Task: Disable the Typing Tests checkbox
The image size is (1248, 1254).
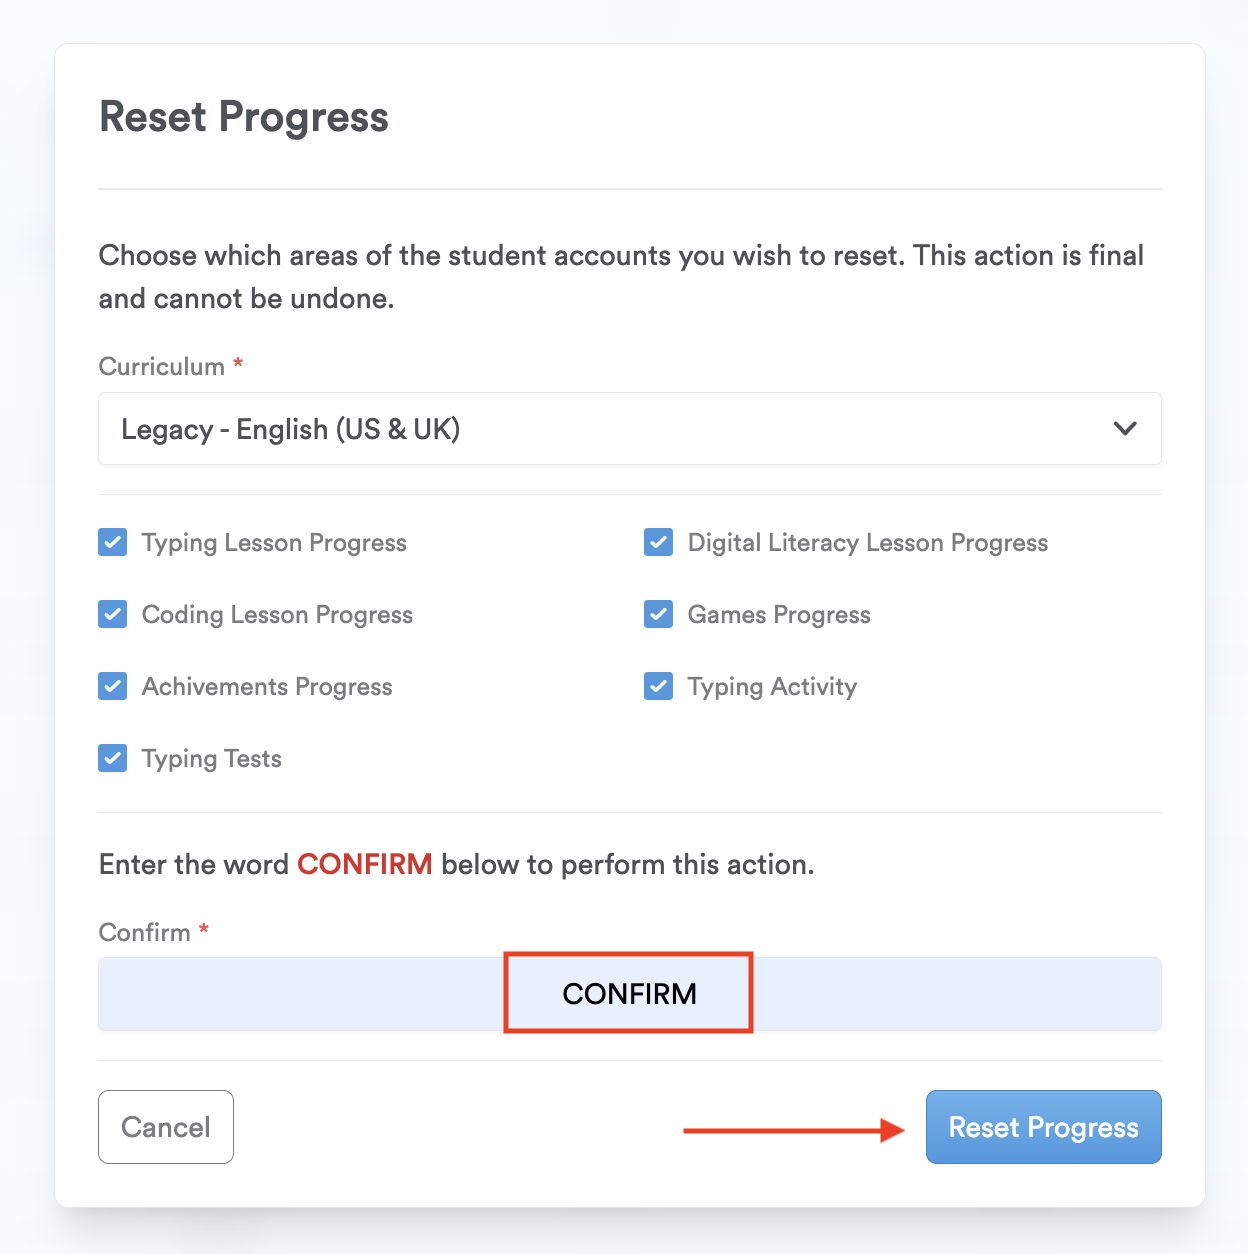Action: pos(113,759)
